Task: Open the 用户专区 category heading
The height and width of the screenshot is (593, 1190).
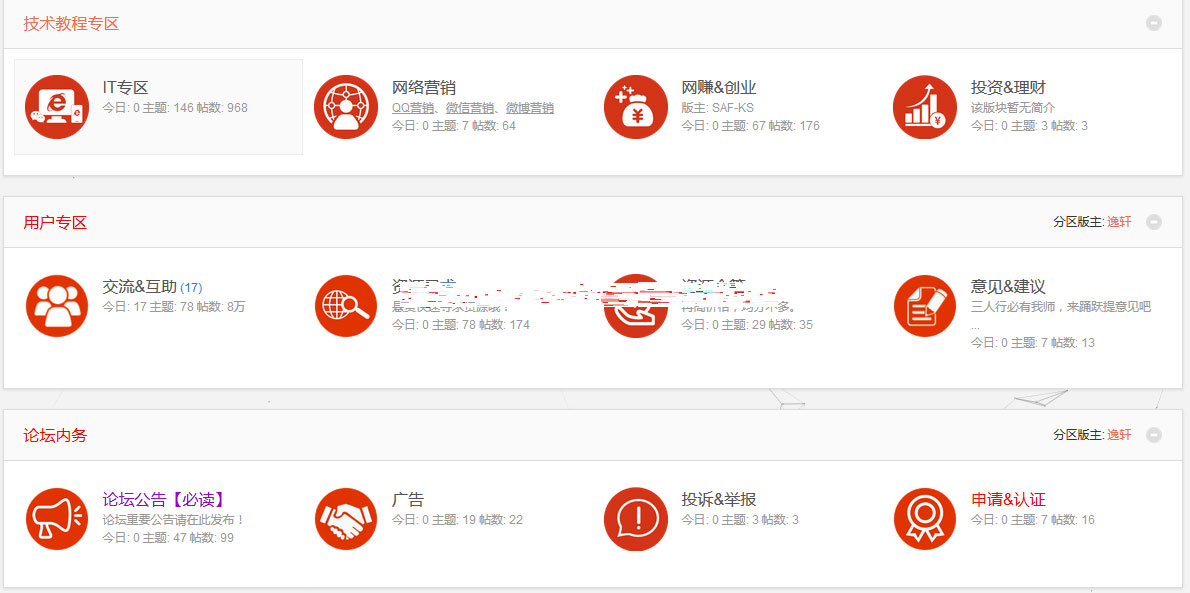Action: tap(56, 222)
